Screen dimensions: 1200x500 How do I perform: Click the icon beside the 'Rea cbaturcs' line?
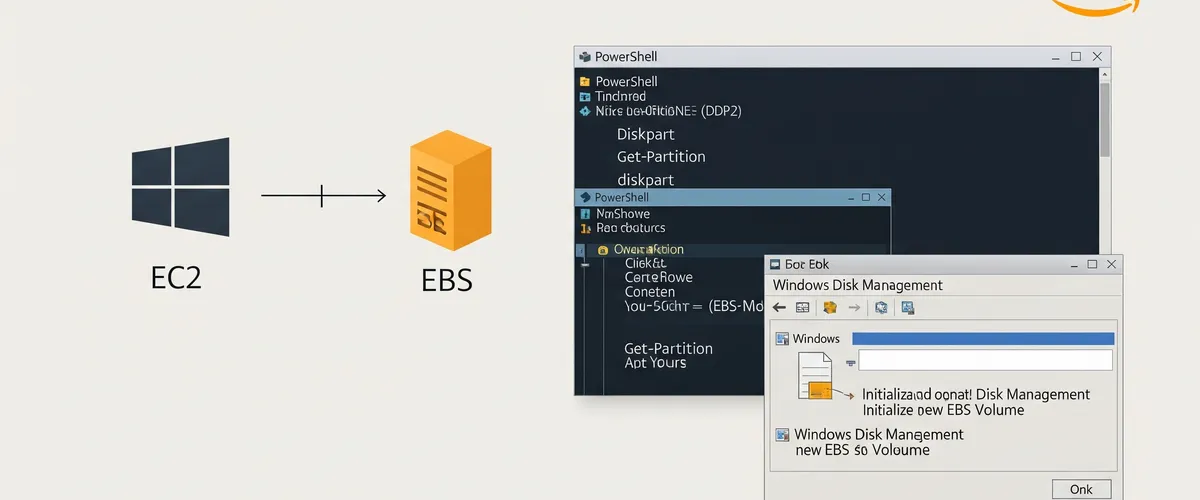(585, 228)
